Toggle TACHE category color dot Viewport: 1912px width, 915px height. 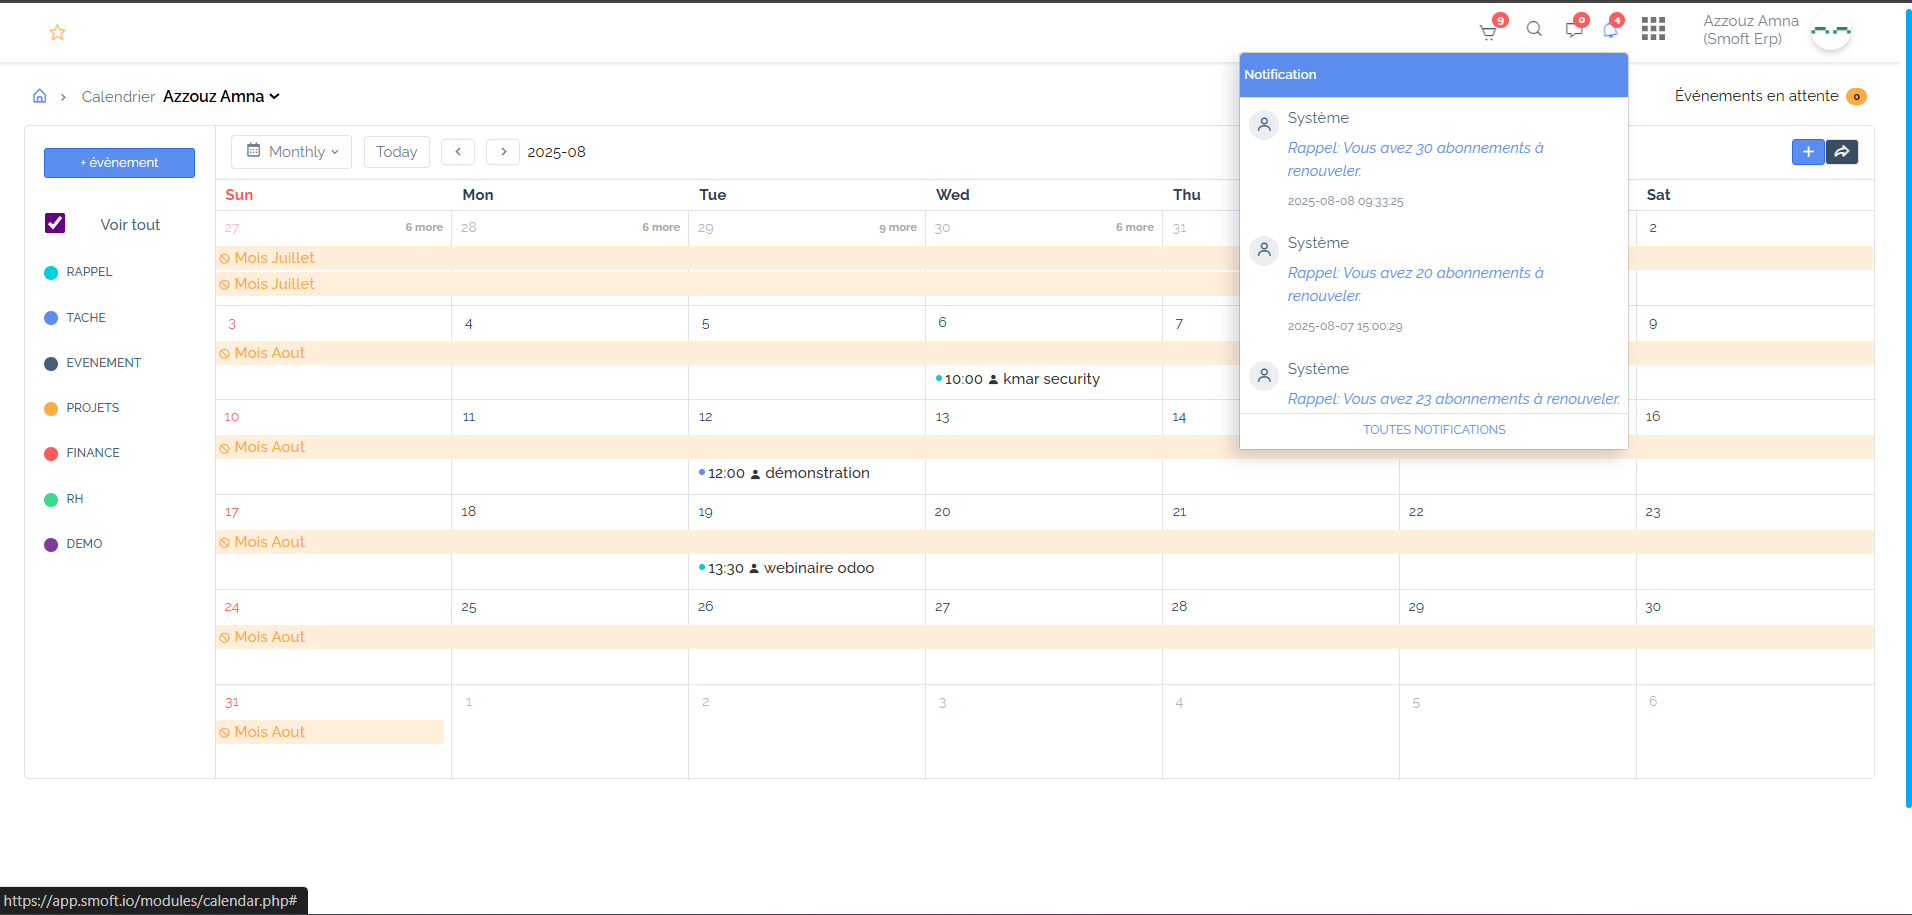[51, 318]
